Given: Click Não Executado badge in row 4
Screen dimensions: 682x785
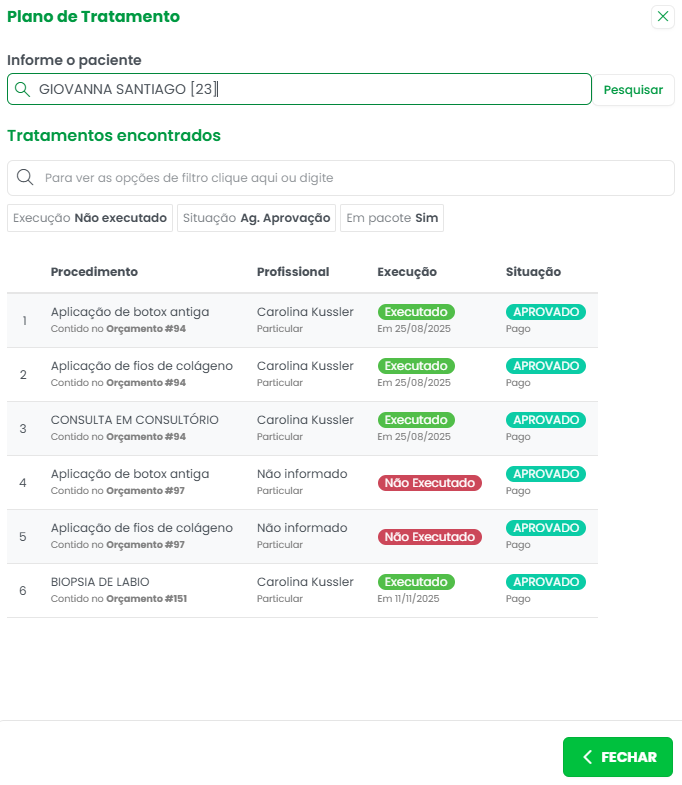Looking at the screenshot, I should (429, 483).
